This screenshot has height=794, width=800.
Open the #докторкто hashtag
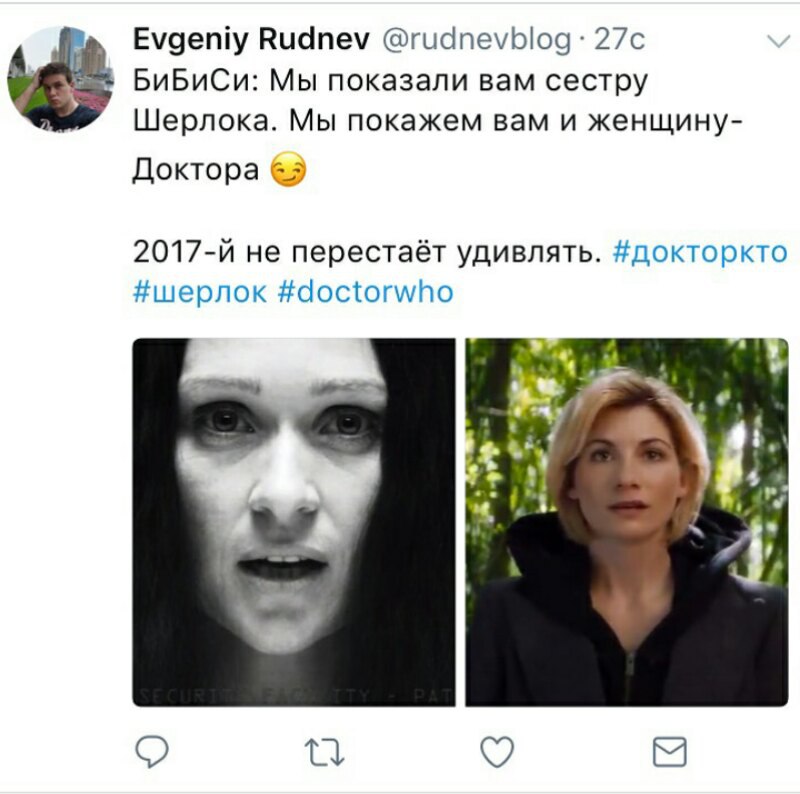tap(700, 252)
